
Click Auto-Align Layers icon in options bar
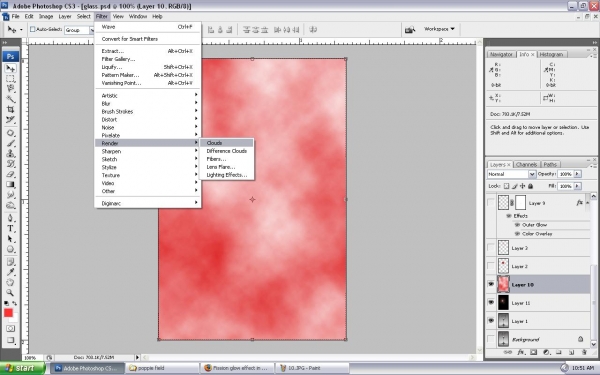click(313, 29)
